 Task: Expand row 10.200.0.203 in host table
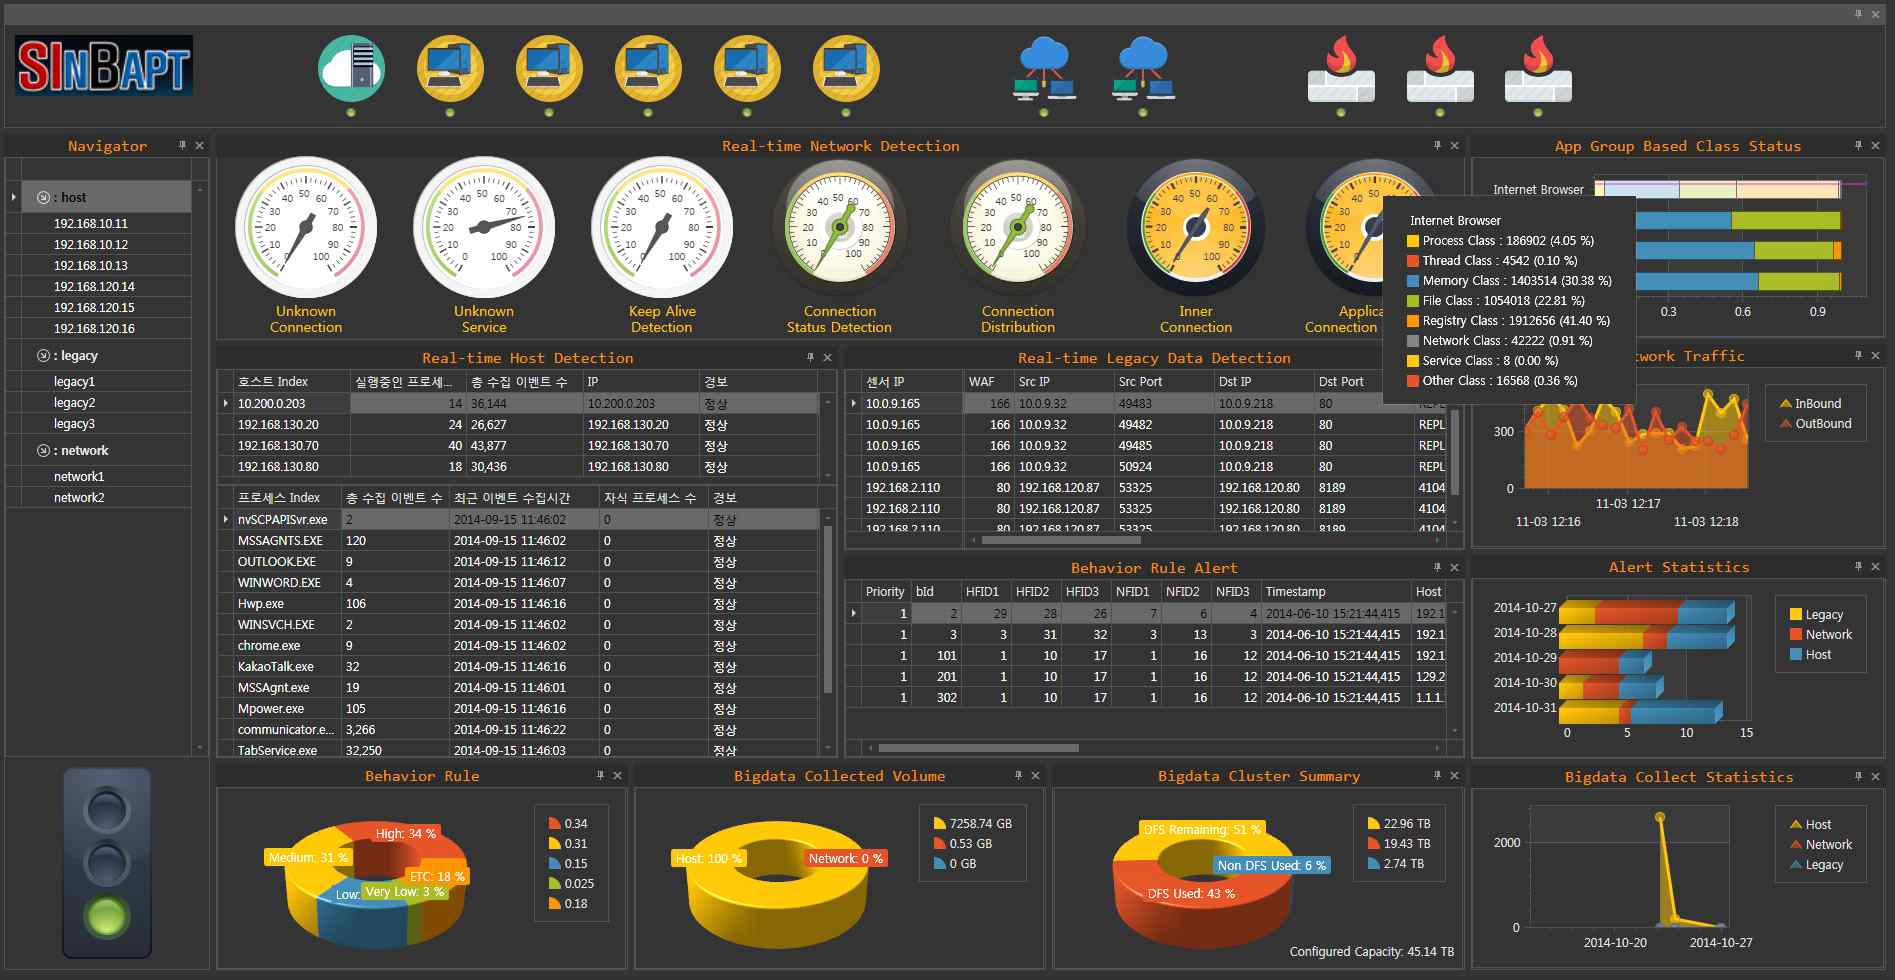(x=226, y=403)
